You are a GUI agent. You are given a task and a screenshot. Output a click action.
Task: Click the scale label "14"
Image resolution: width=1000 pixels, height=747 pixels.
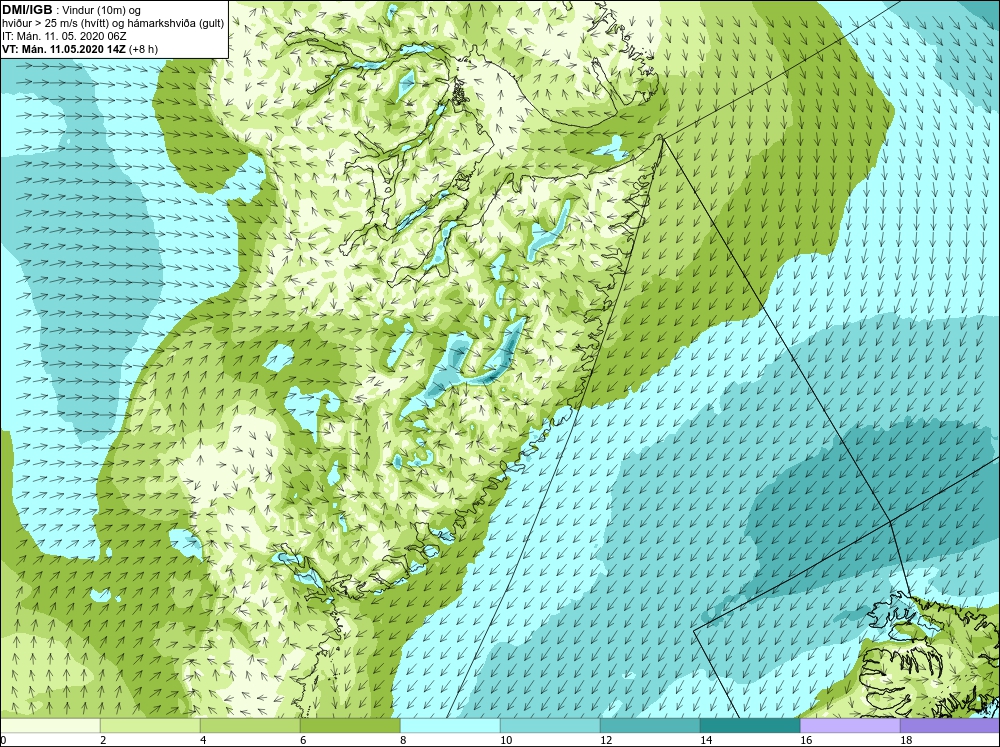(x=706, y=740)
